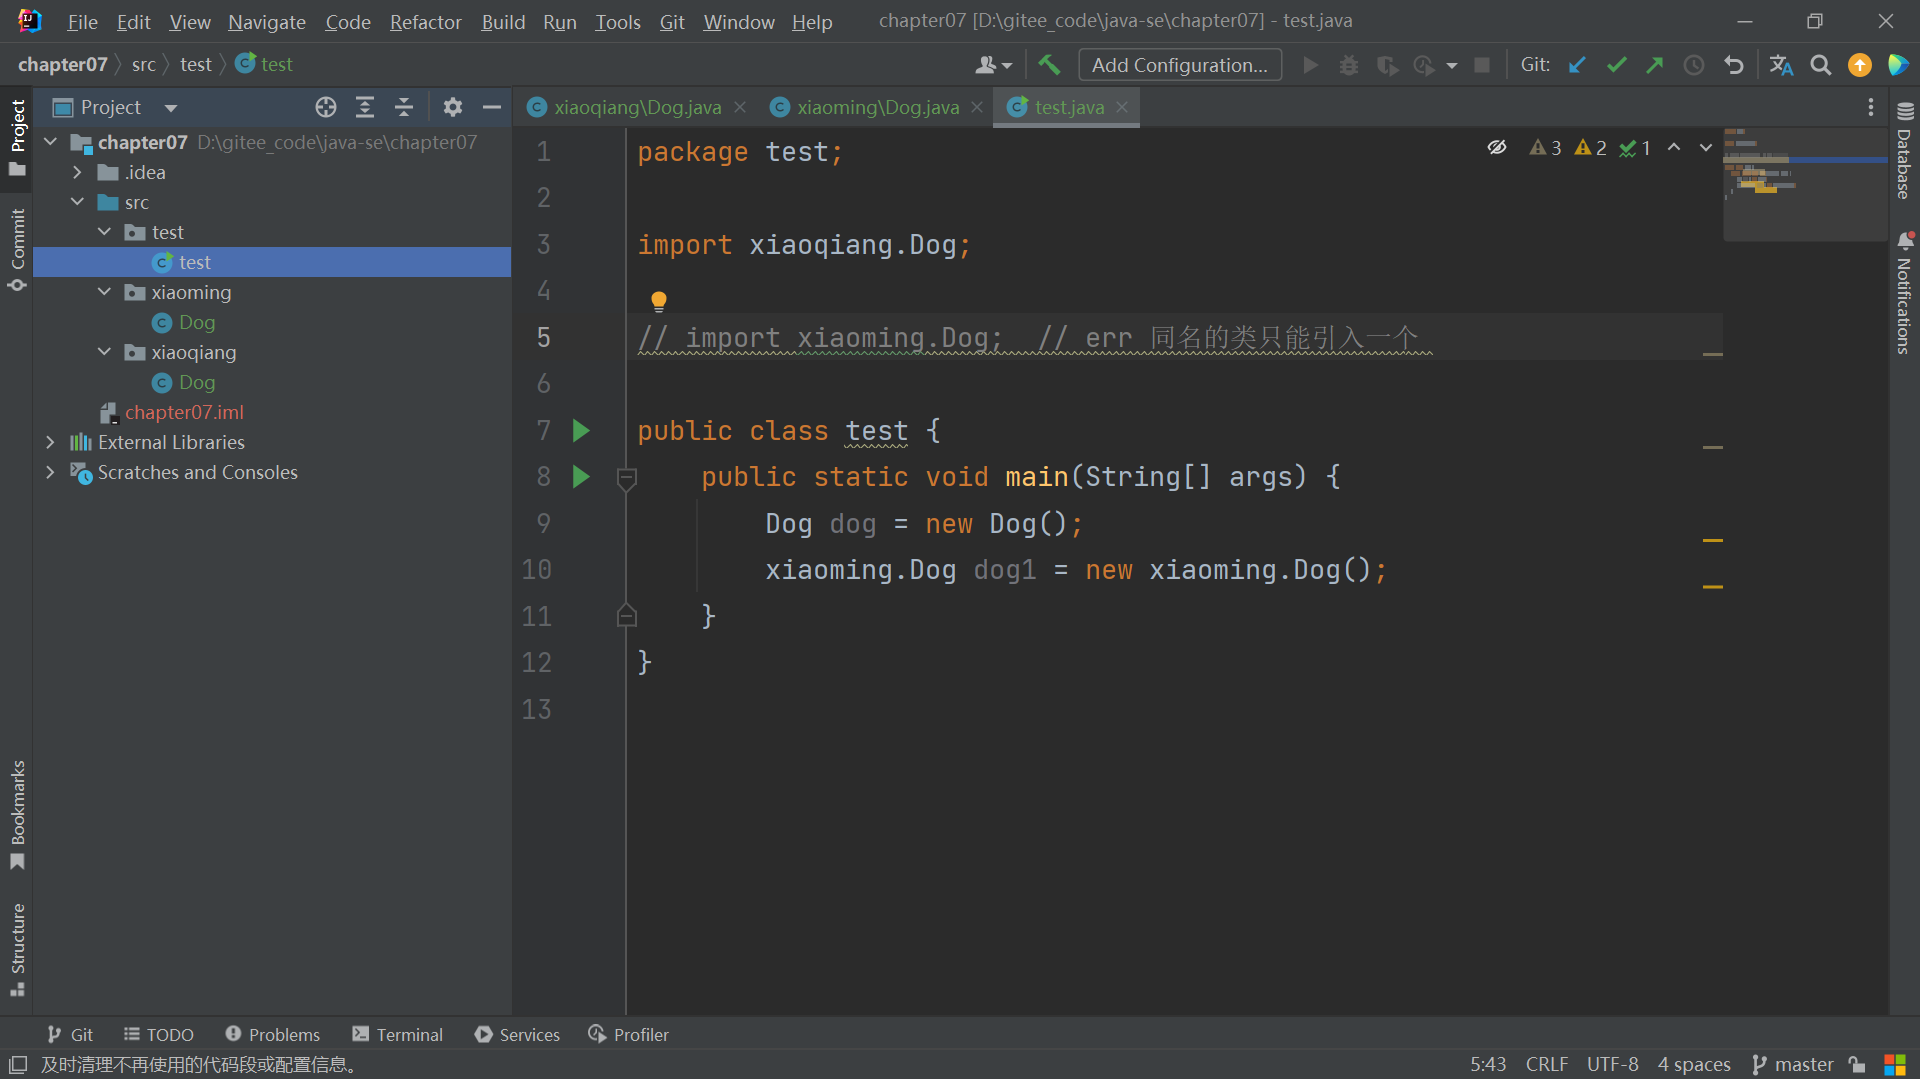Toggle reader mode eye icon

tap(1496, 148)
